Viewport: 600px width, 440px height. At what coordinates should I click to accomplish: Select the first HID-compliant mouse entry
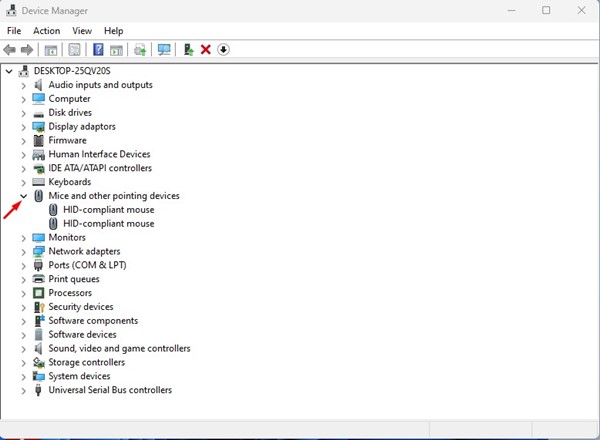pyautogui.click(x=109, y=210)
